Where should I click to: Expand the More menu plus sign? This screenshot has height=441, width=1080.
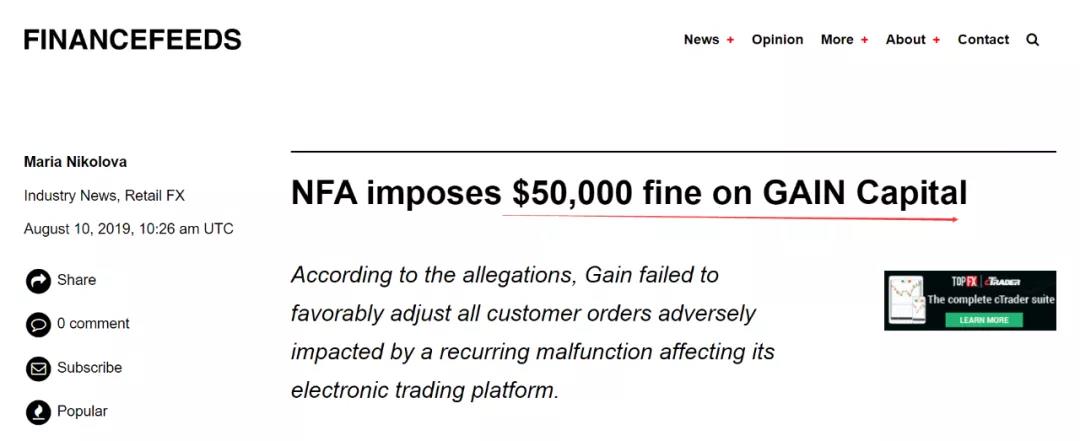point(864,40)
